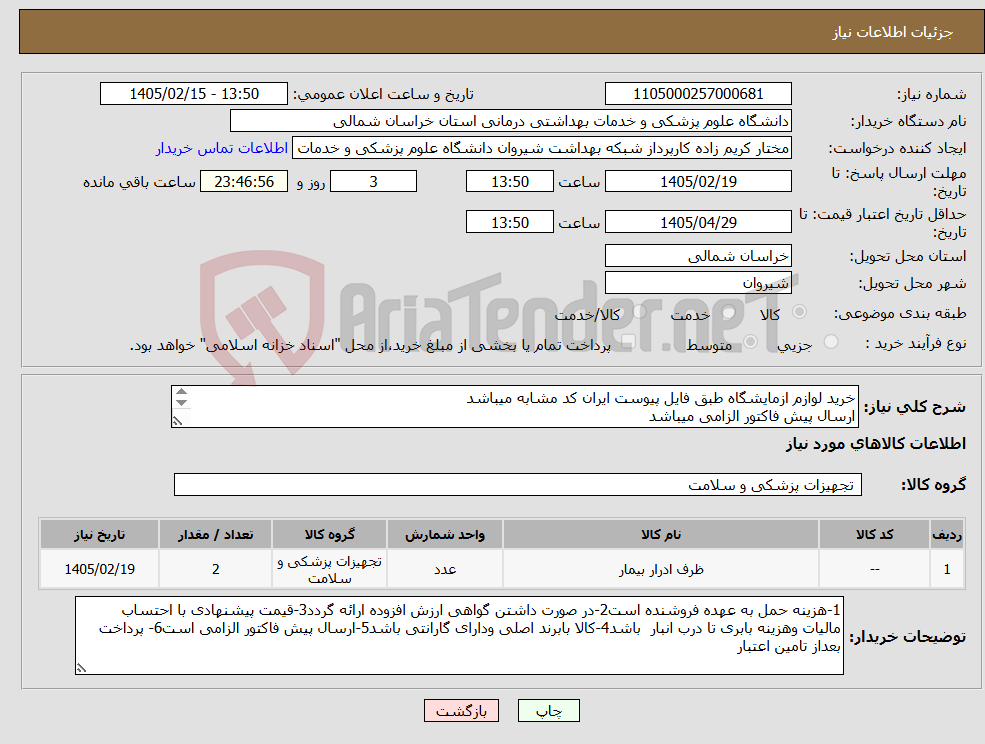985x744 pixels.
Task: Click the need number field 1105000257000681
Action: [x=698, y=94]
